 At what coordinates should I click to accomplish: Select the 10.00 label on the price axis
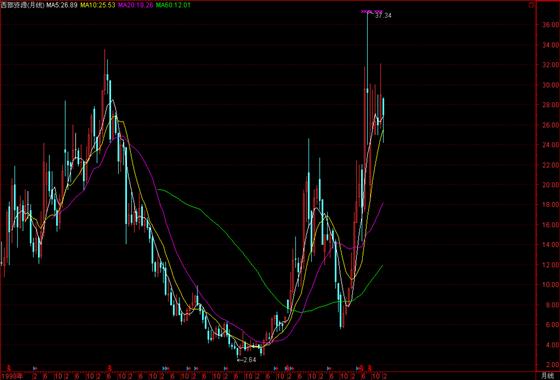tap(551, 285)
